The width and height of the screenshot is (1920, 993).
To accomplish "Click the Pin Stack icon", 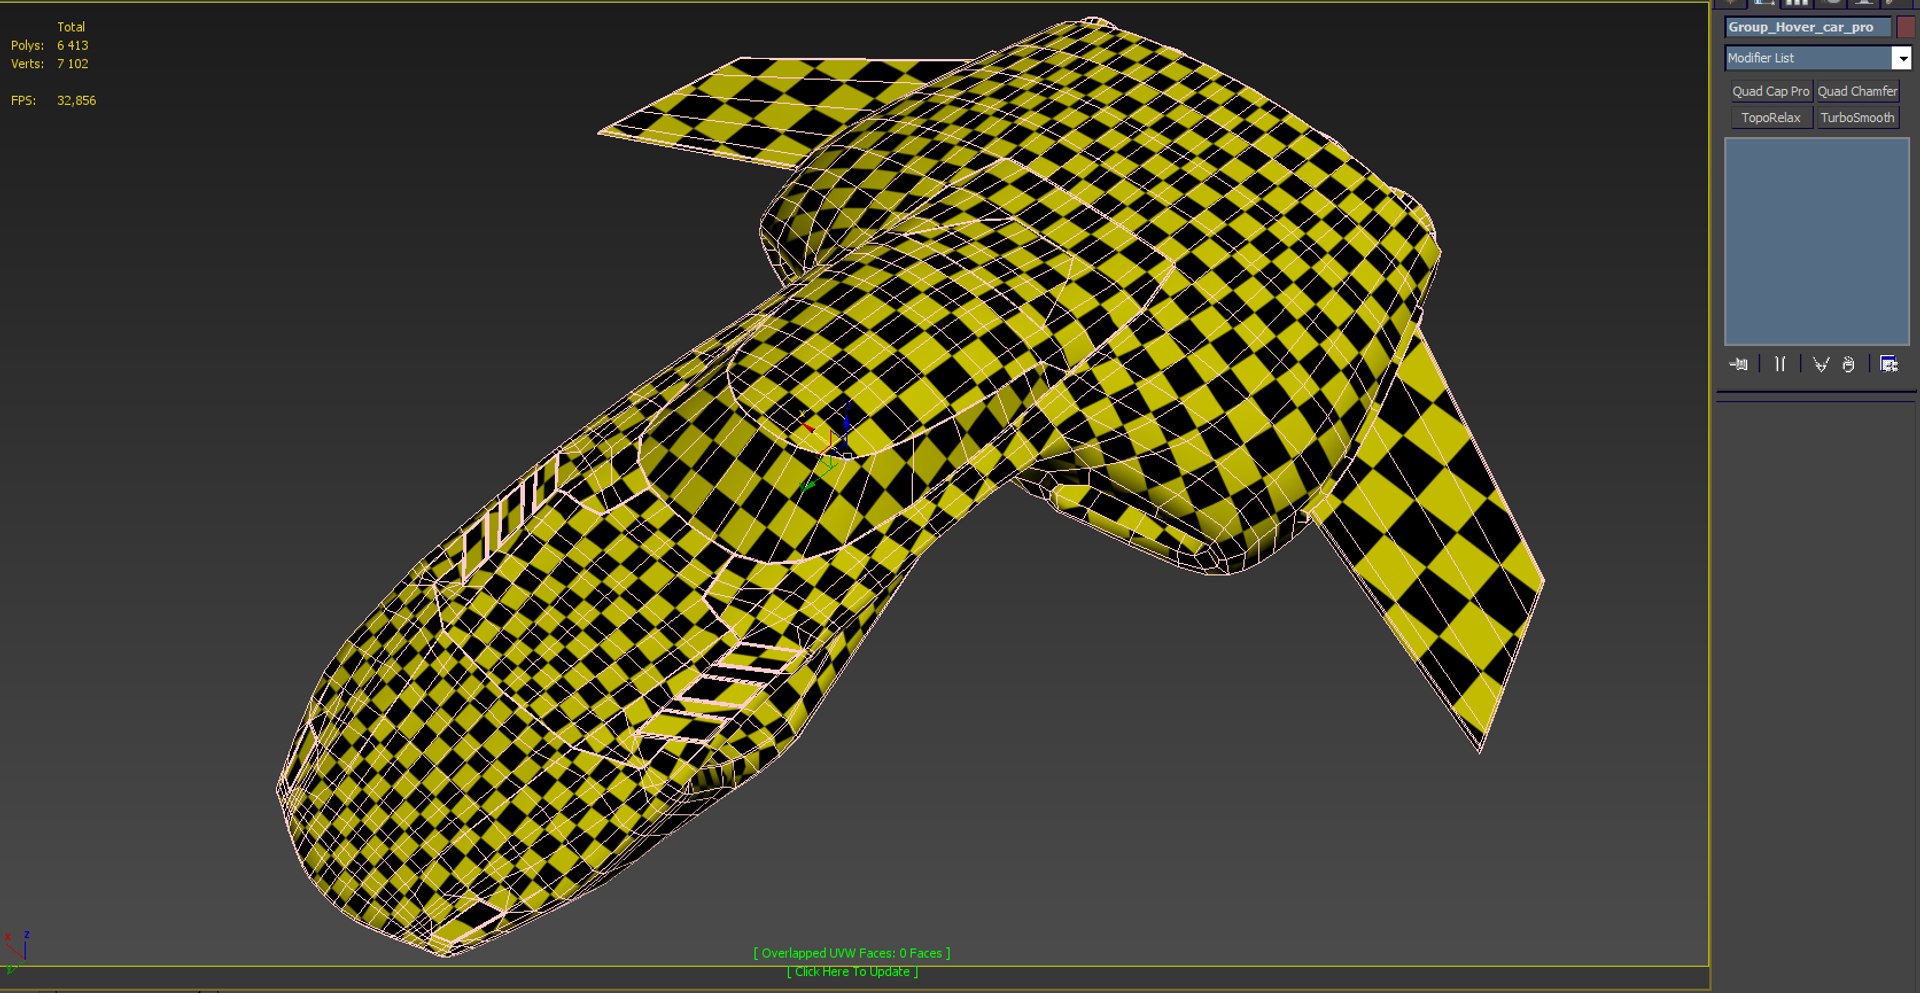I will [1739, 364].
